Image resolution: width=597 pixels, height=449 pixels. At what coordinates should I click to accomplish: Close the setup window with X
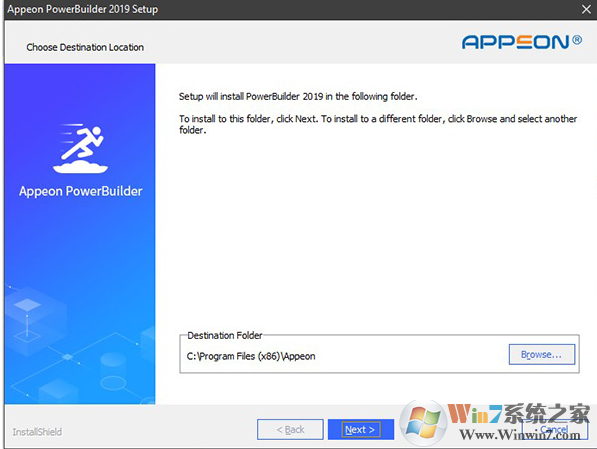[x=586, y=9]
